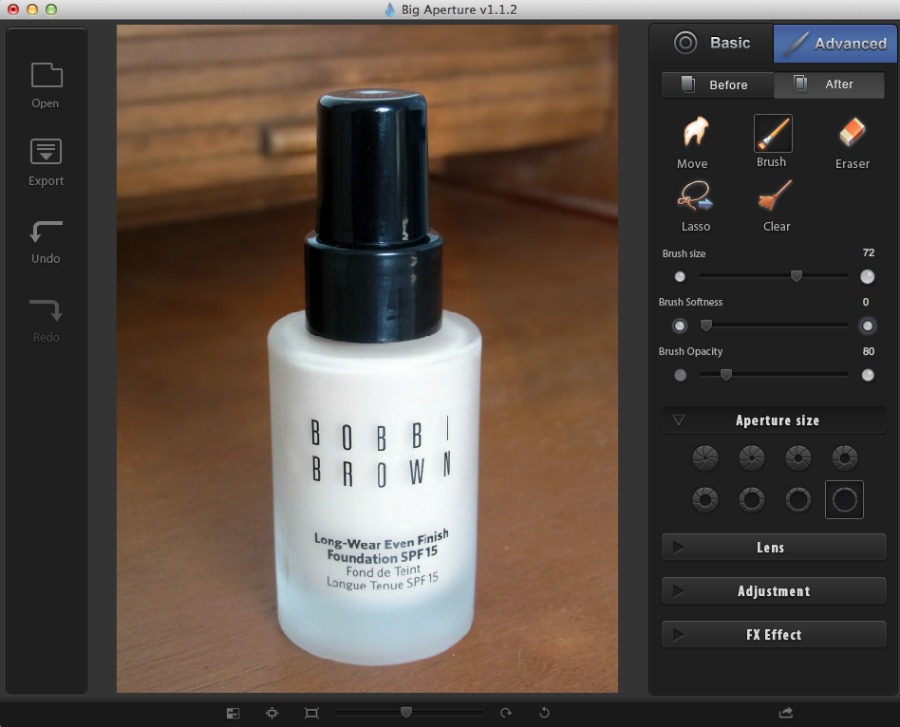Click the Brush size slider handle
This screenshot has width=900, height=727.
click(x=796, y=276)
